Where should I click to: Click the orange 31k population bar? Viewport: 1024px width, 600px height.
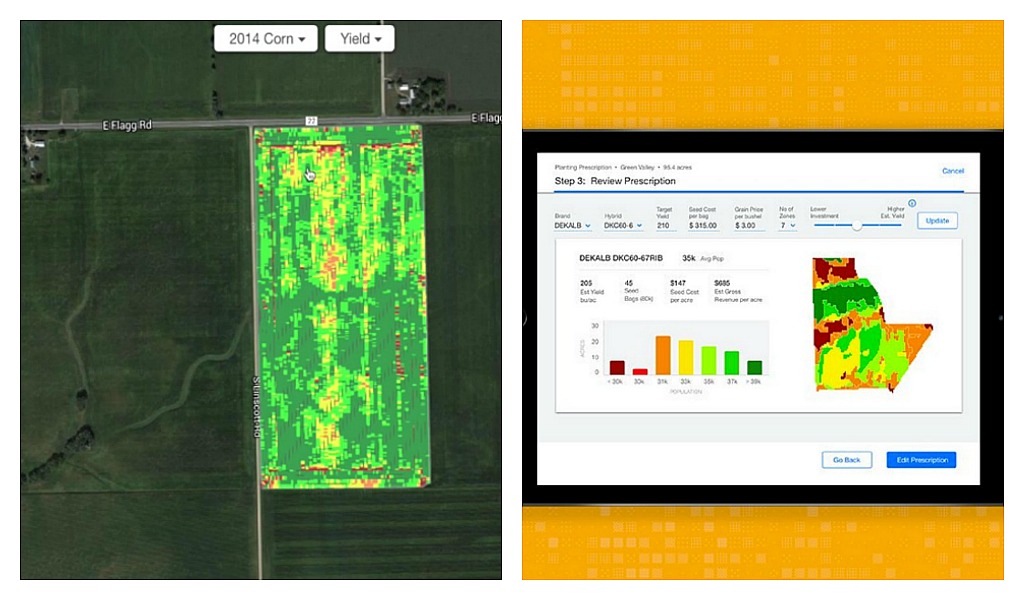tap(662, 355)
